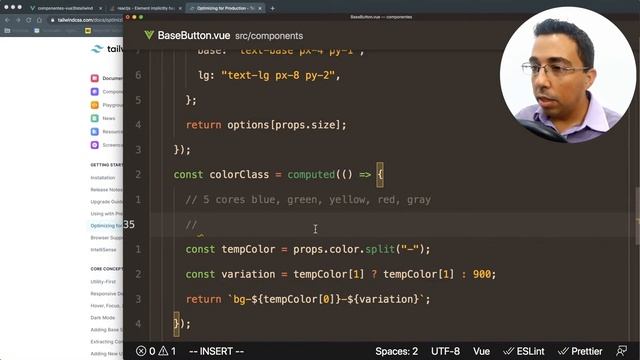Open Installation link in Tailwind sidebar
This screenshot has height=360, width=640.
[x=103, y=178]
